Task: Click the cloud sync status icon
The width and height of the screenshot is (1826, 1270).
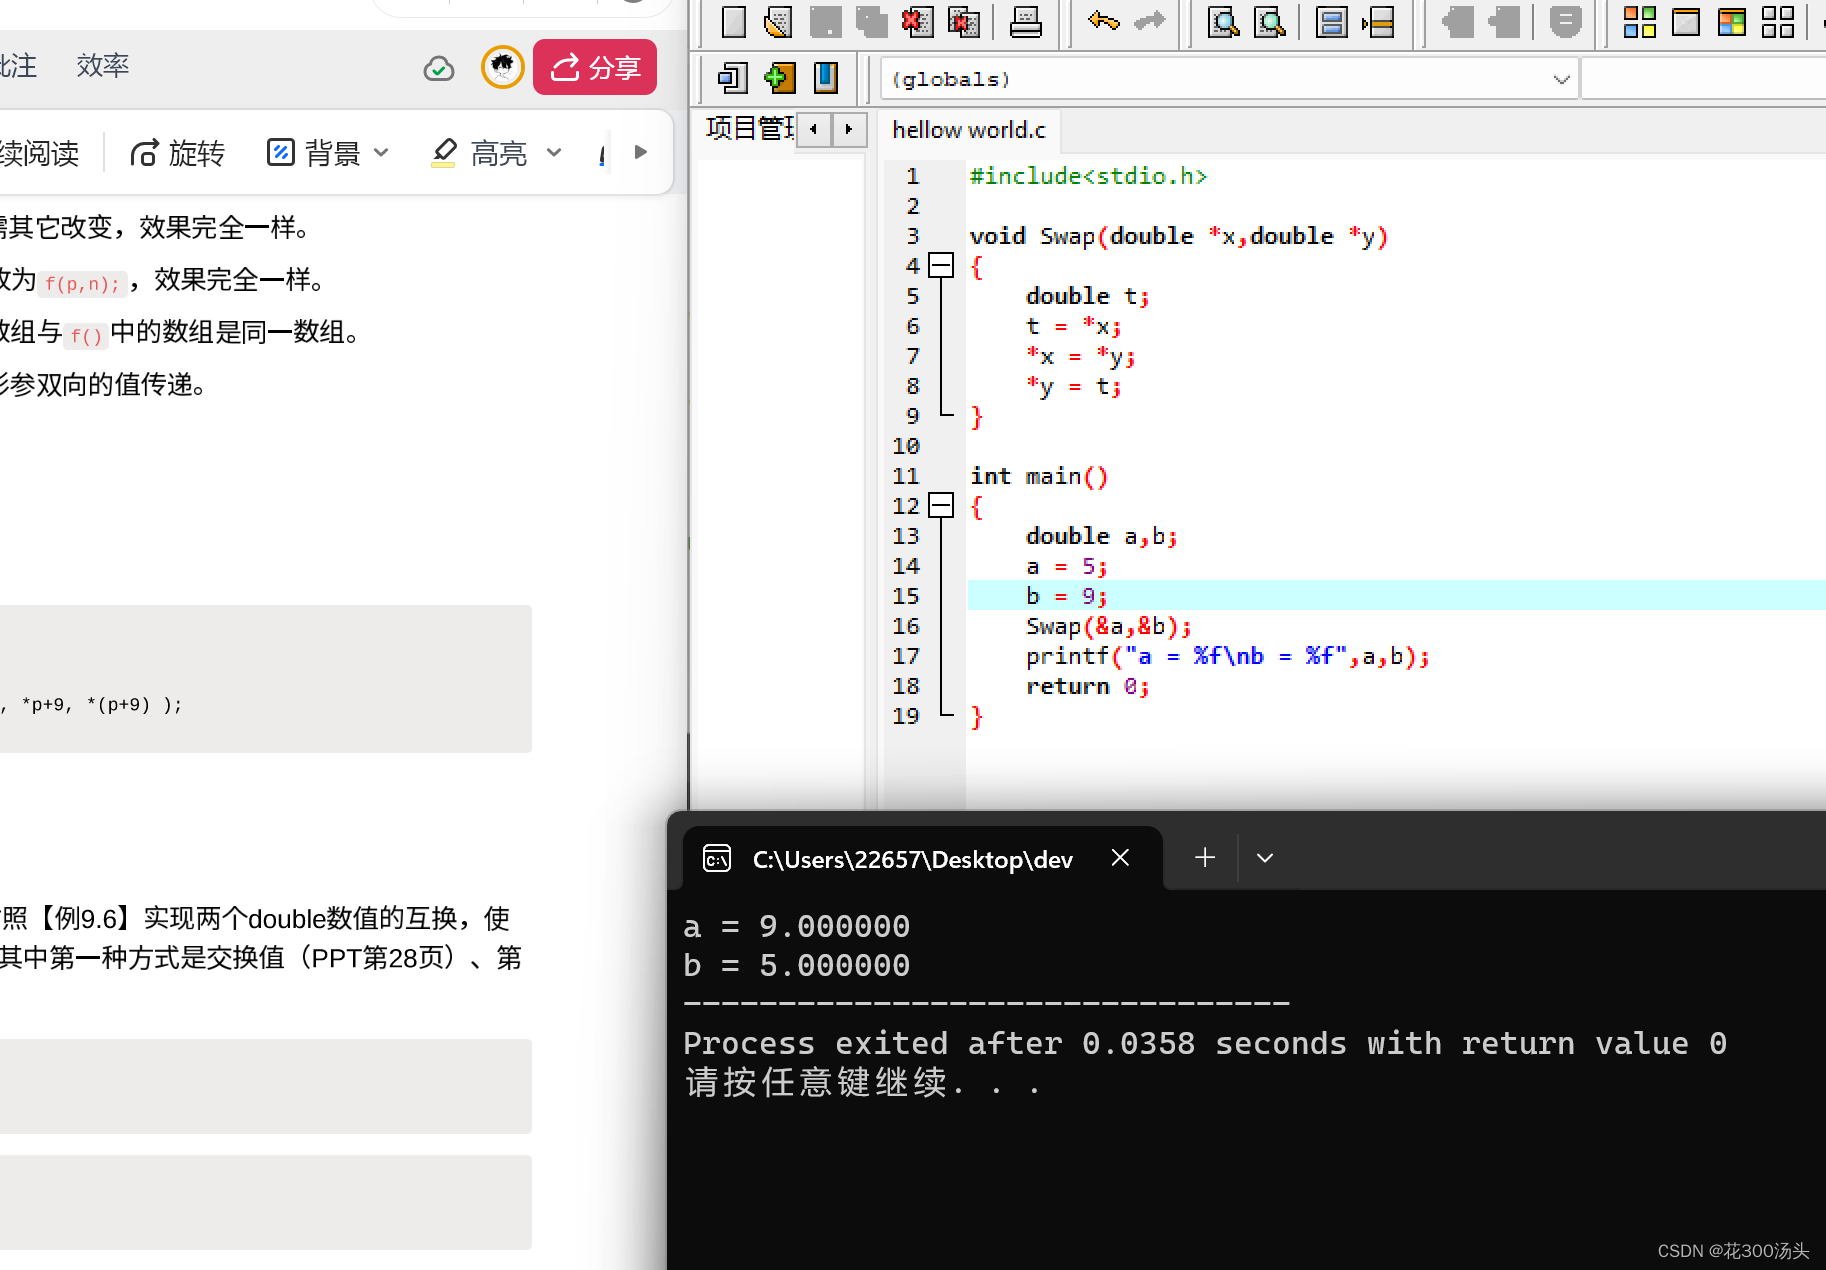Action: [x=439, y=67]
